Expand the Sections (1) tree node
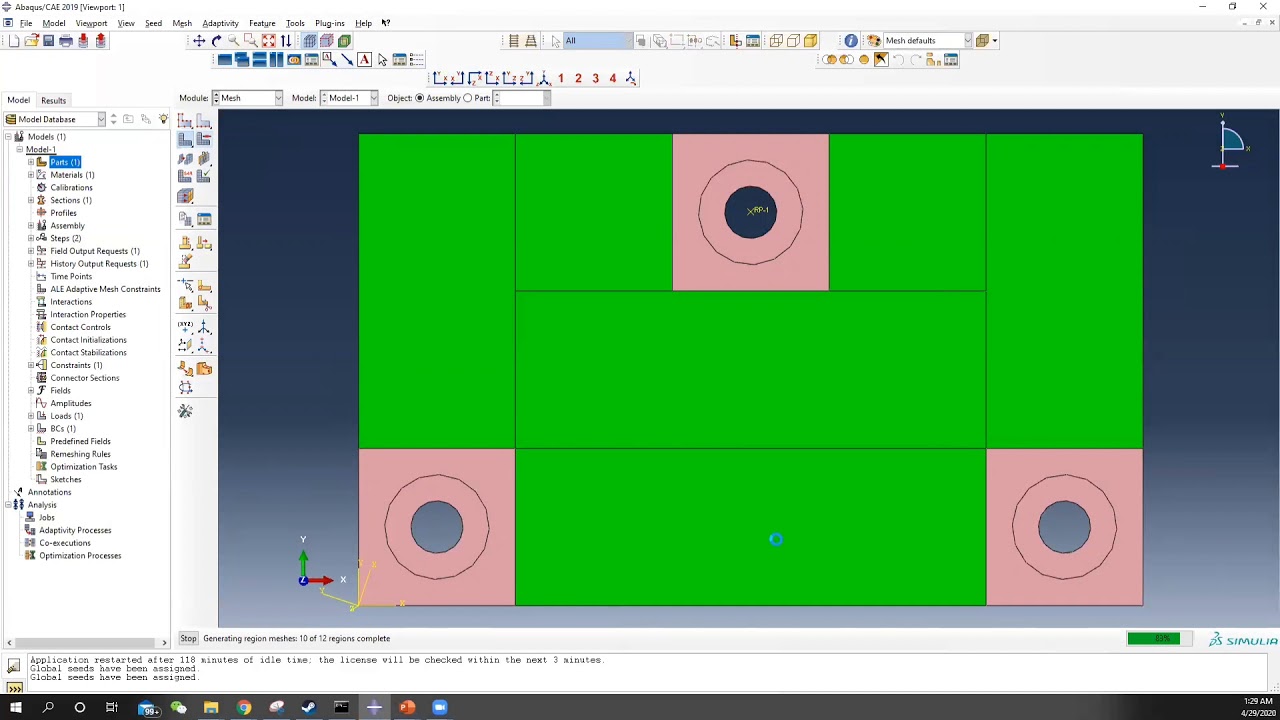 click(31, 200)
